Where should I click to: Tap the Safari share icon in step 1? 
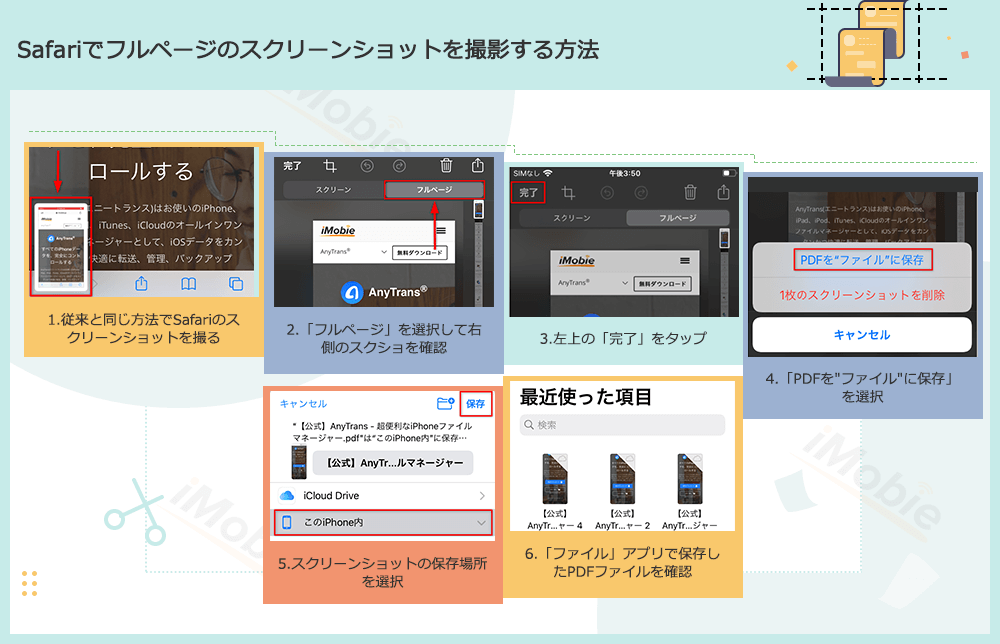pos(142,283)
